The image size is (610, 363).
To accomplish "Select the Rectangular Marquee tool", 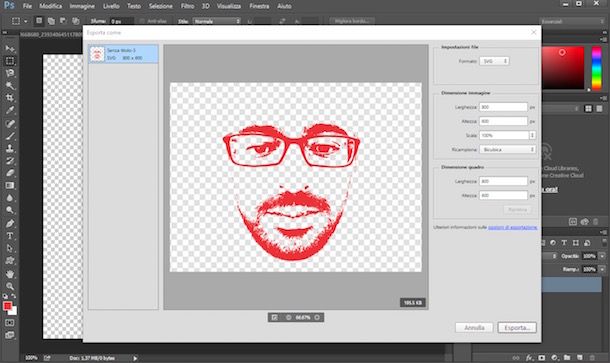I will pyautogui.click(x=10, y=61).
